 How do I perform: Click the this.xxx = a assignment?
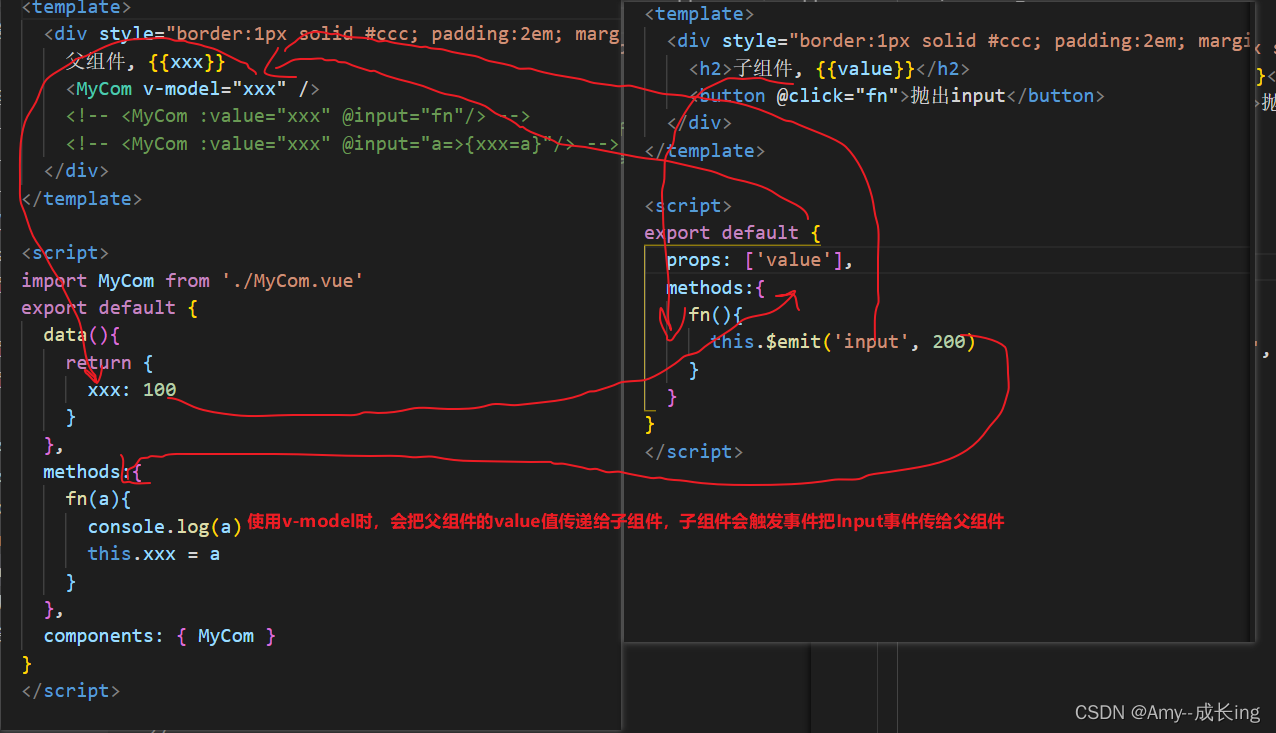[153, 553]
